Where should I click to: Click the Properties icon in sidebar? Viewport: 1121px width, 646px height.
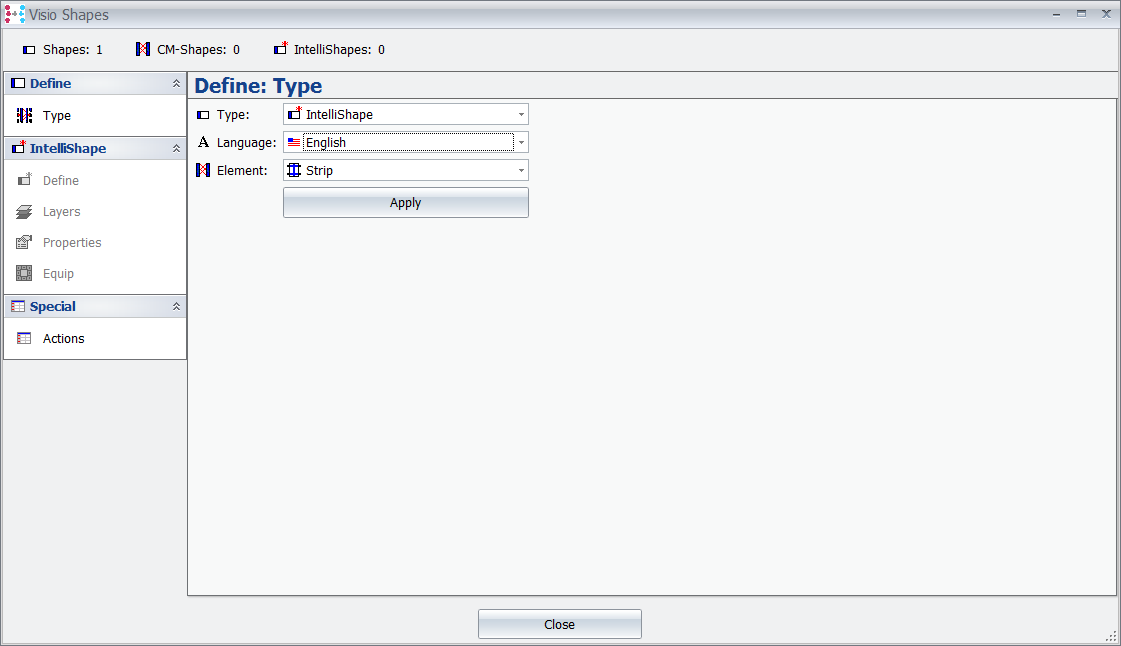click(24, 242)
